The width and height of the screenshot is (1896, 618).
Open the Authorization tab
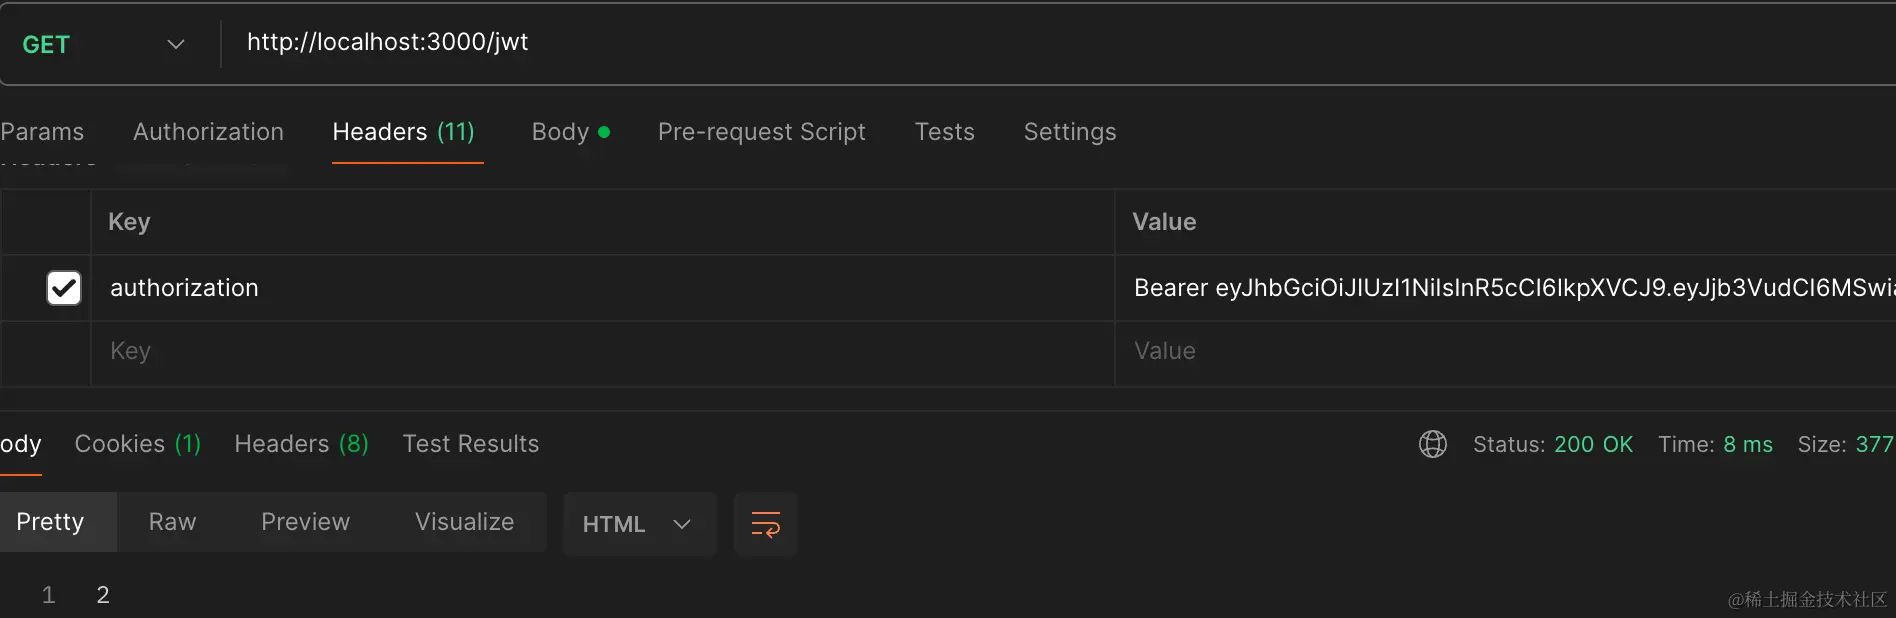coord(208,132)
